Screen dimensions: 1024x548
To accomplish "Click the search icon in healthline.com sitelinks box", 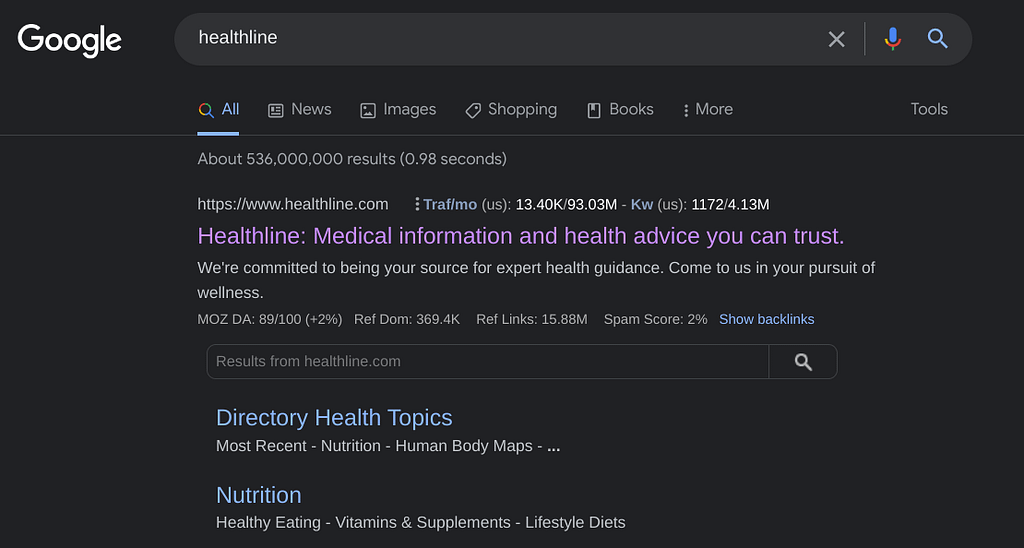I will coord(803,362).
